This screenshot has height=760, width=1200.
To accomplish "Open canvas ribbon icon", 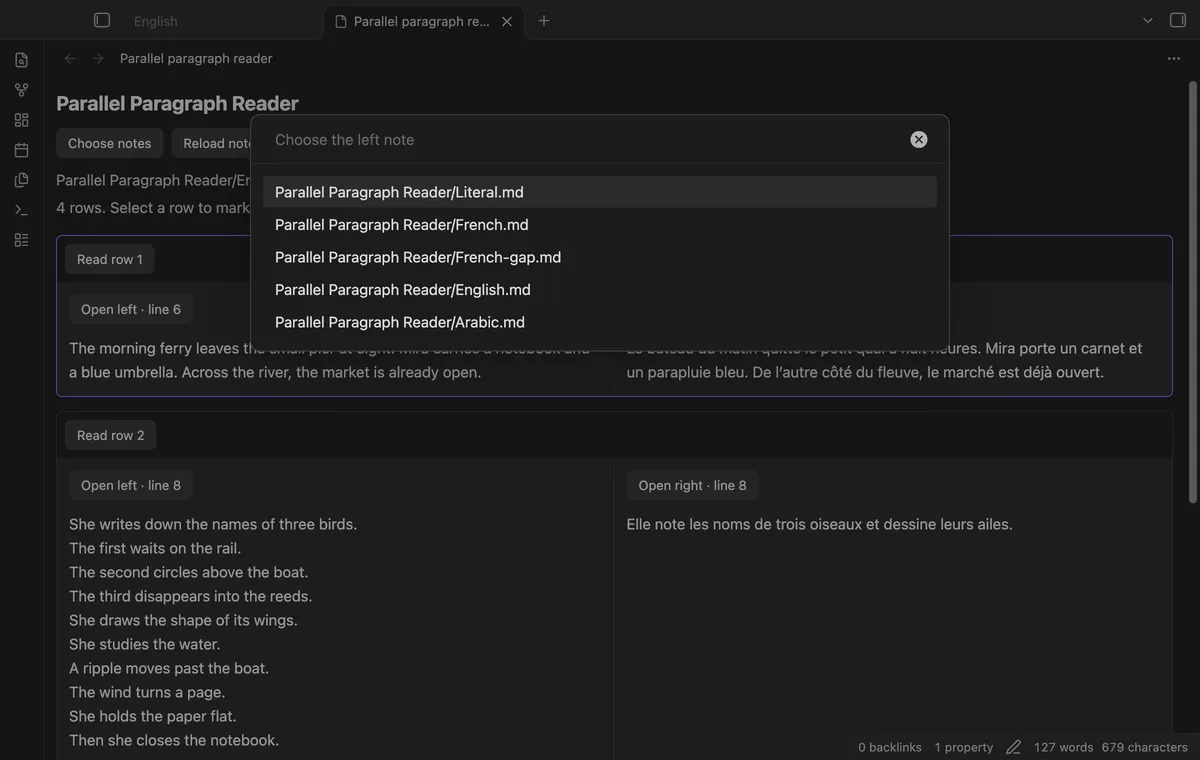I will [x=21, y=120].
